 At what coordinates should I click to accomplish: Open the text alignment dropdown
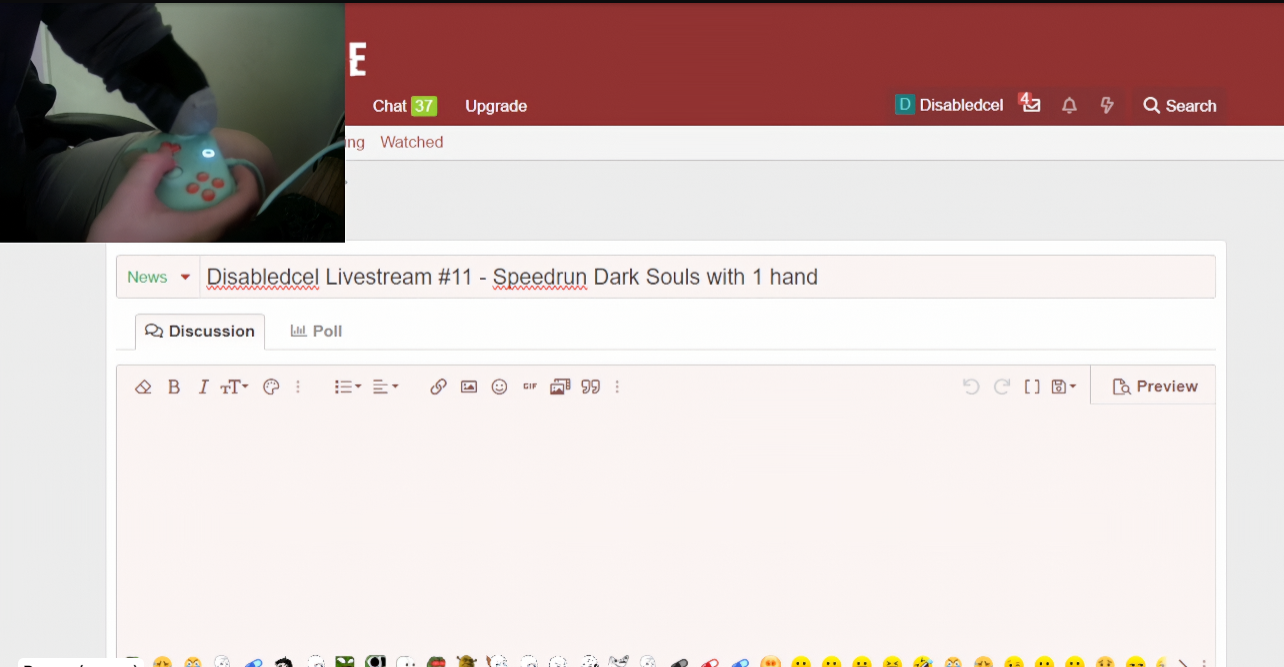pyautogui.click(x=385, y=387)
